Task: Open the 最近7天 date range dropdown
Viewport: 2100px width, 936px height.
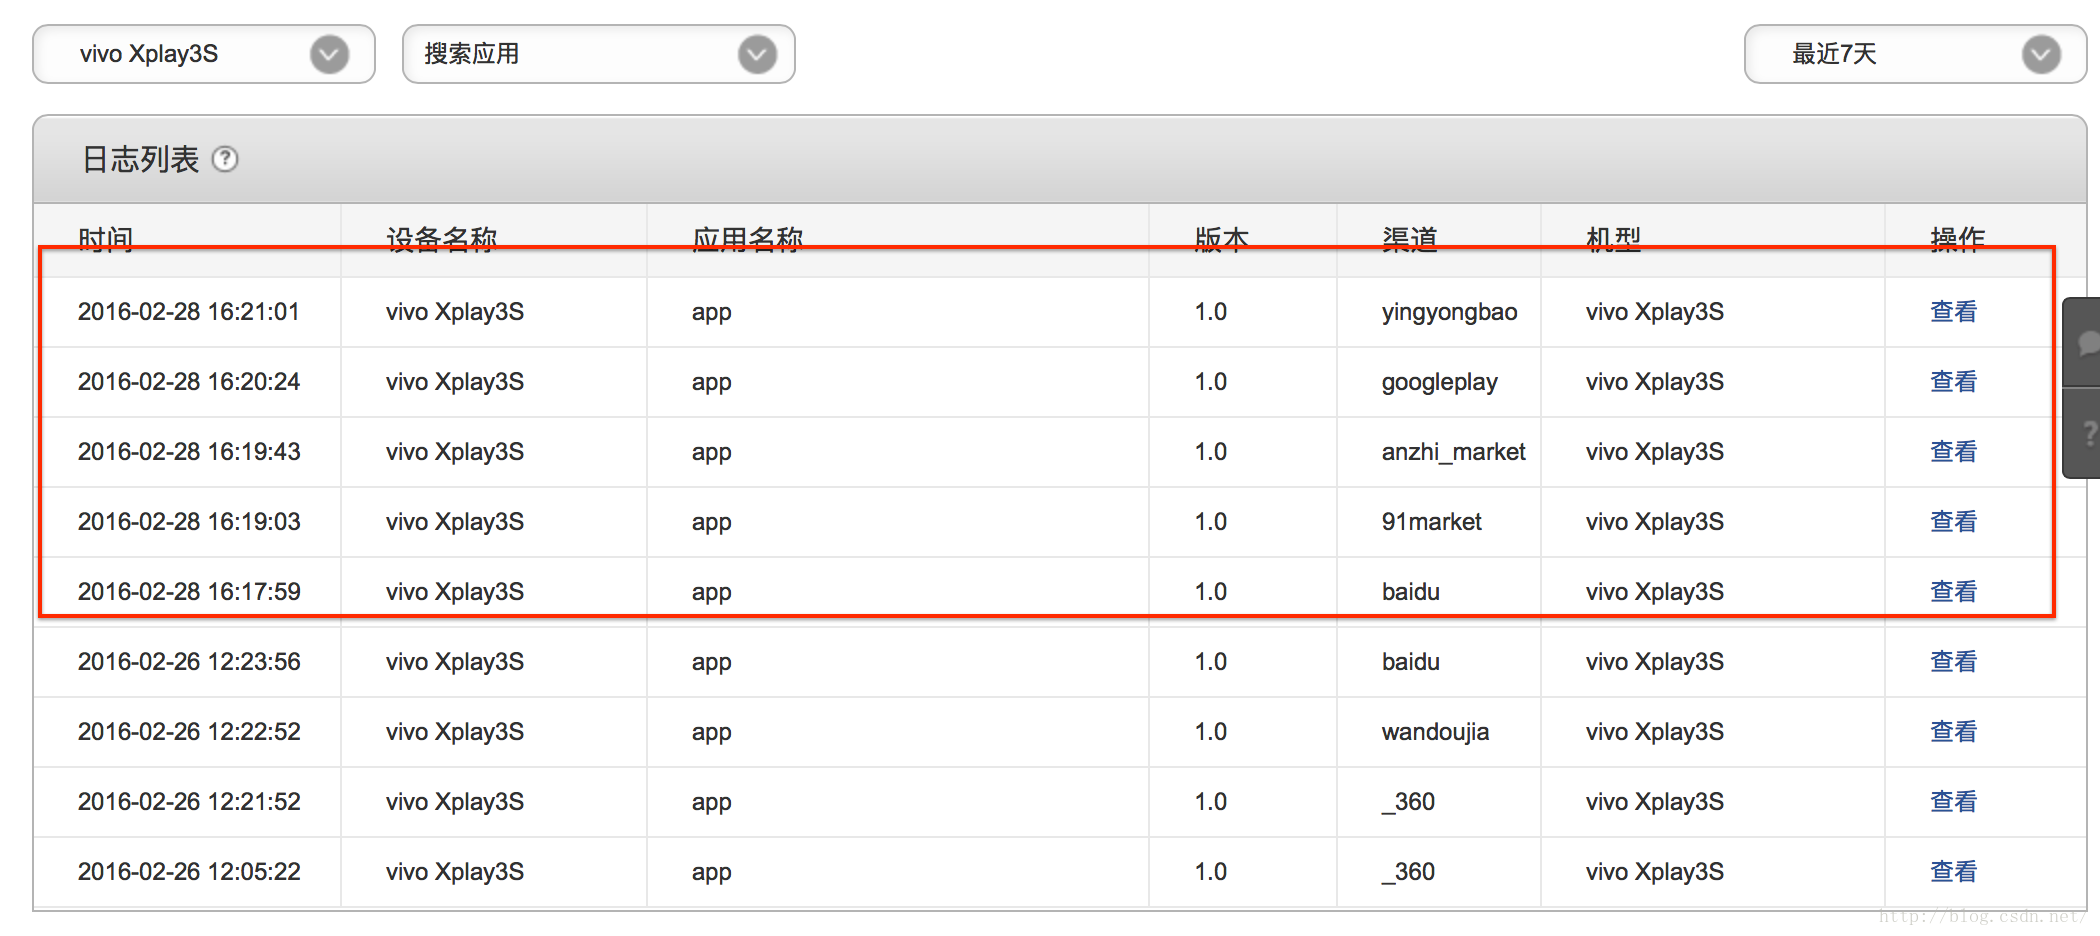Action: (1915, 54)
